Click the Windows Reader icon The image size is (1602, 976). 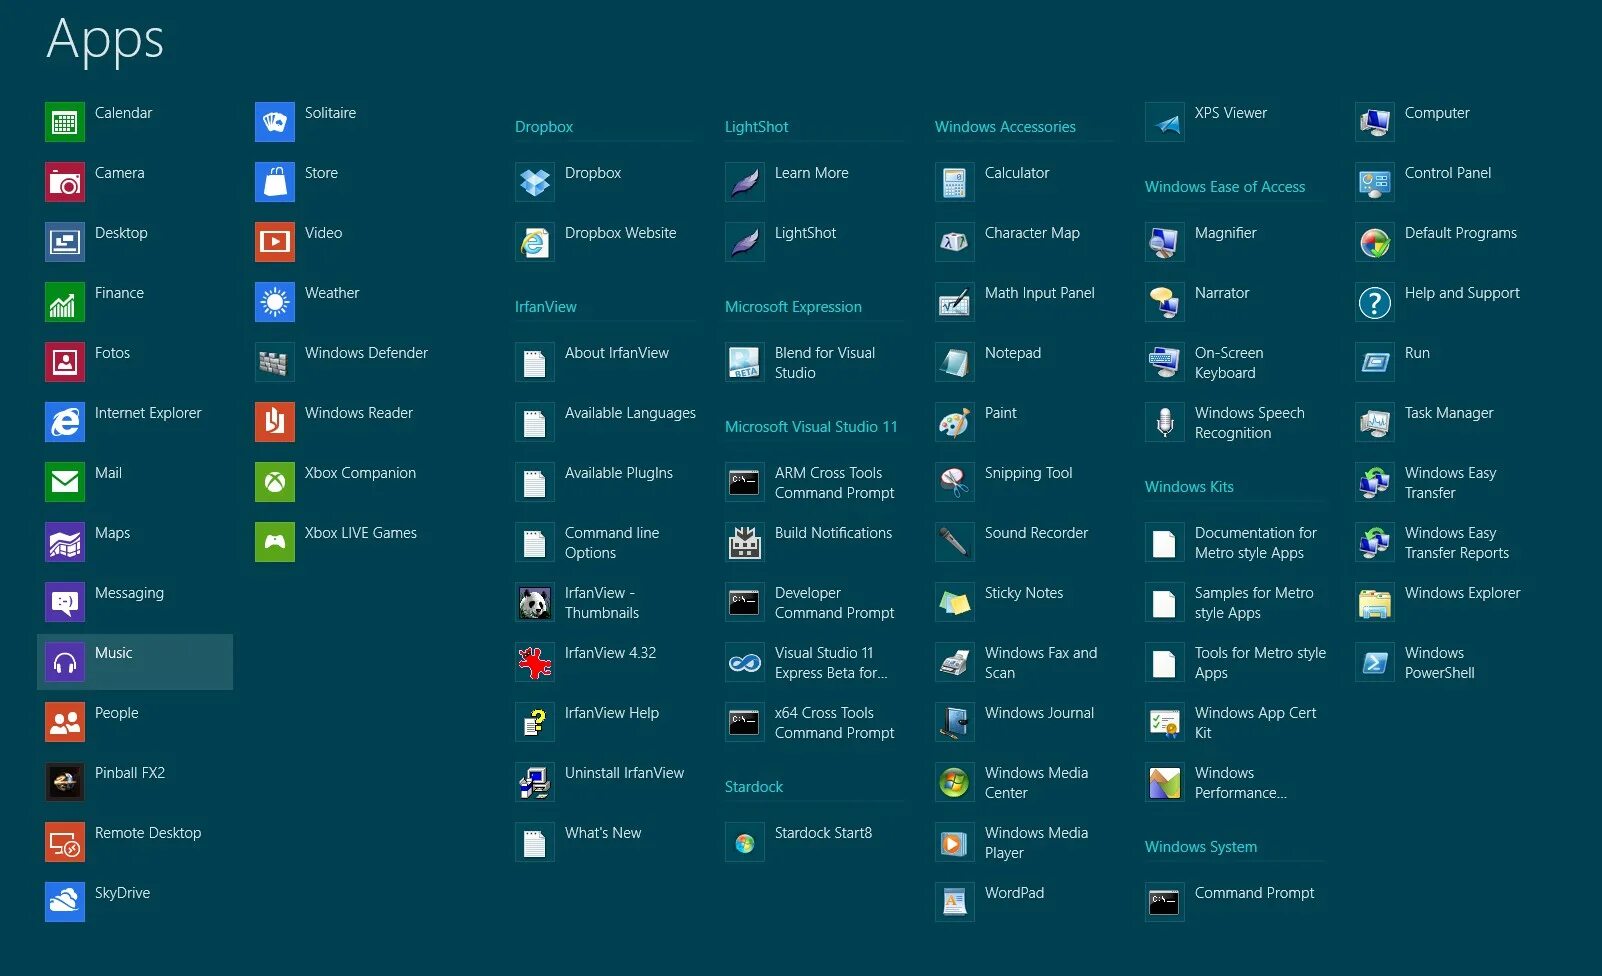click(275, 422)
